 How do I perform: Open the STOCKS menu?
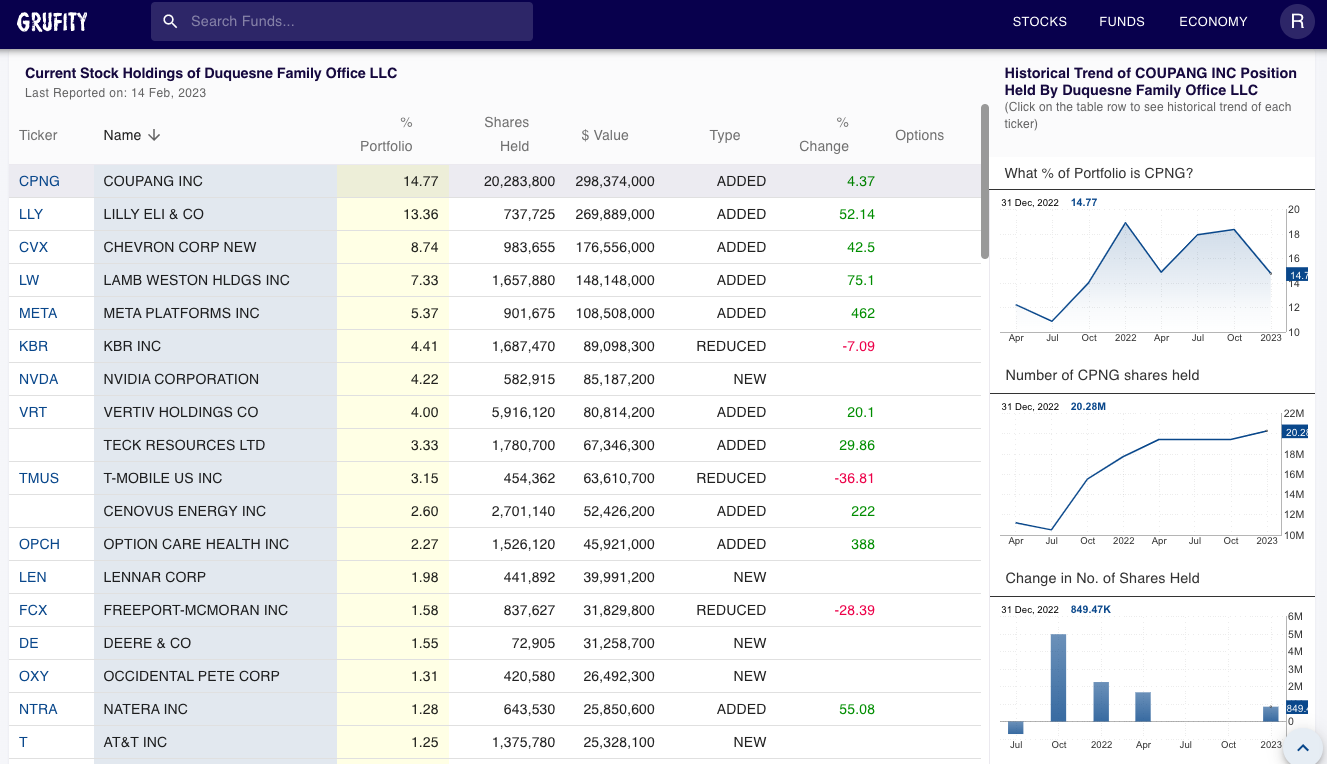1039,21
